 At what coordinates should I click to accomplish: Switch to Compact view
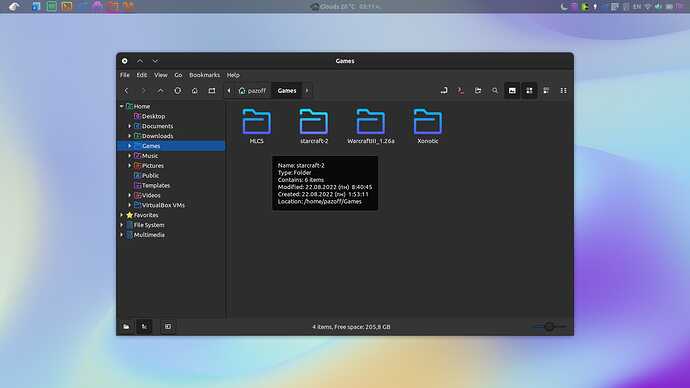564,91
